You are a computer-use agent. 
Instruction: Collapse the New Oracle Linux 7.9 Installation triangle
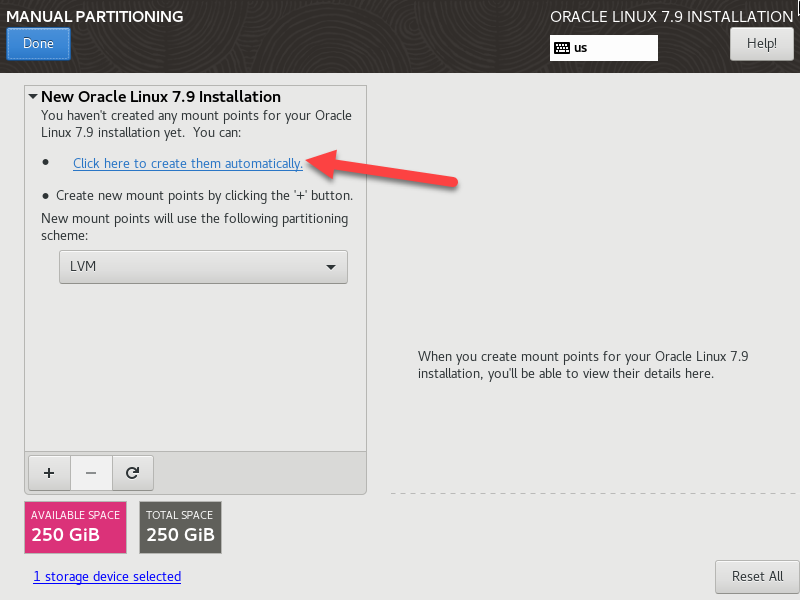click(x=33, y=97)
